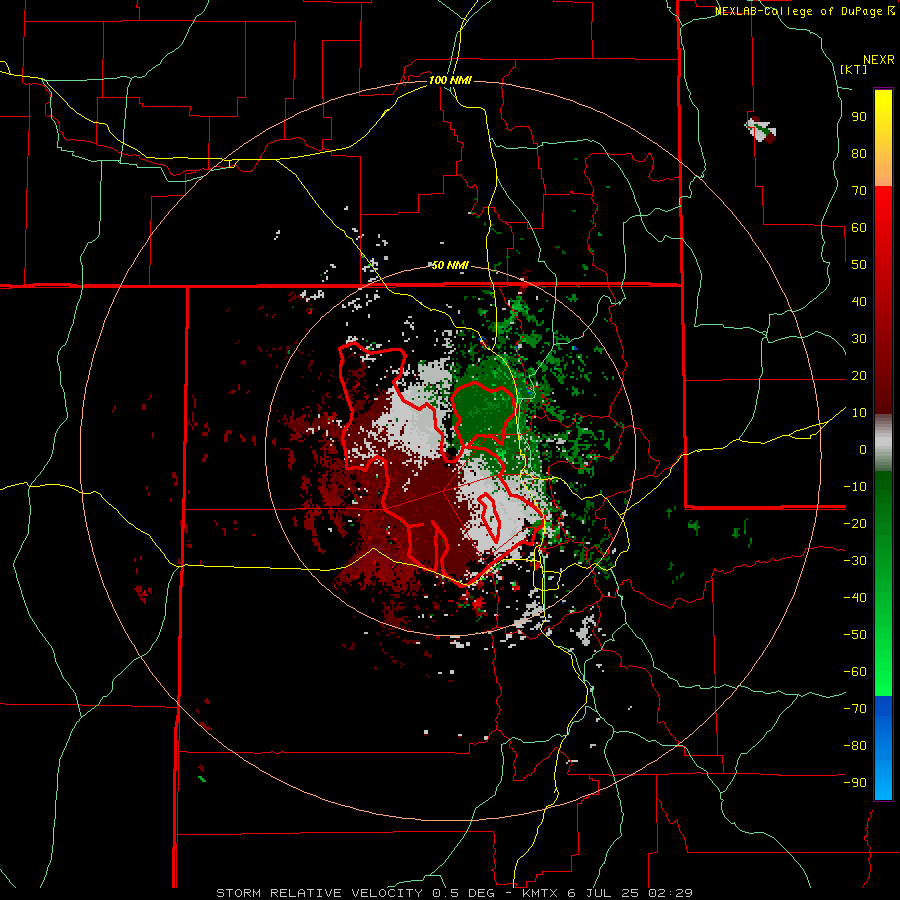Click the Storm Relative Velocity caption at the bottom
The image size is (900, 900).
click(454, 893)
